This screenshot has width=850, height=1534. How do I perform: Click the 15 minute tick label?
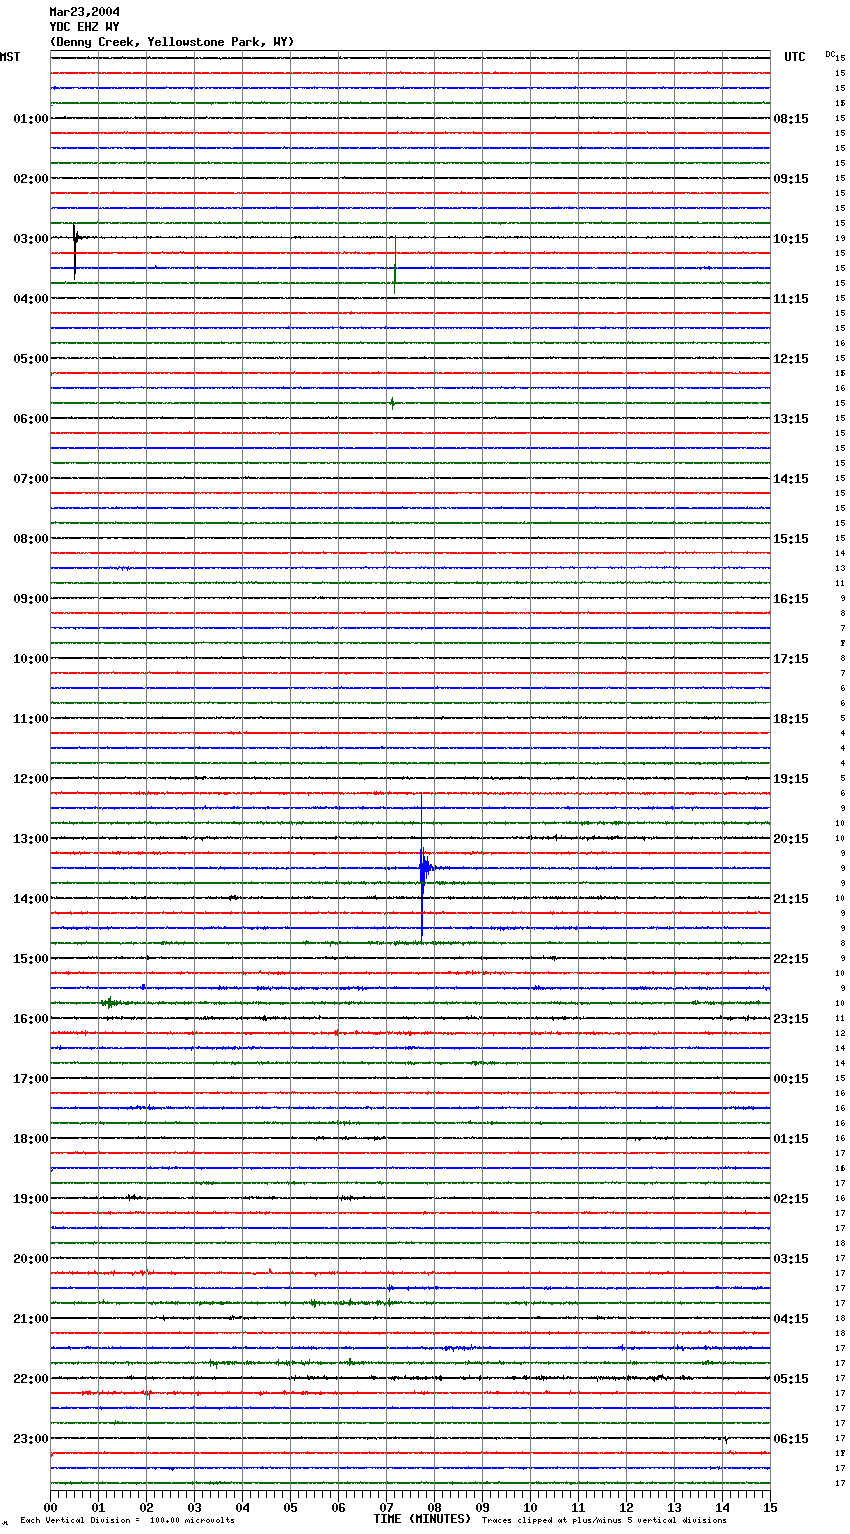(x=770, y=1507)
